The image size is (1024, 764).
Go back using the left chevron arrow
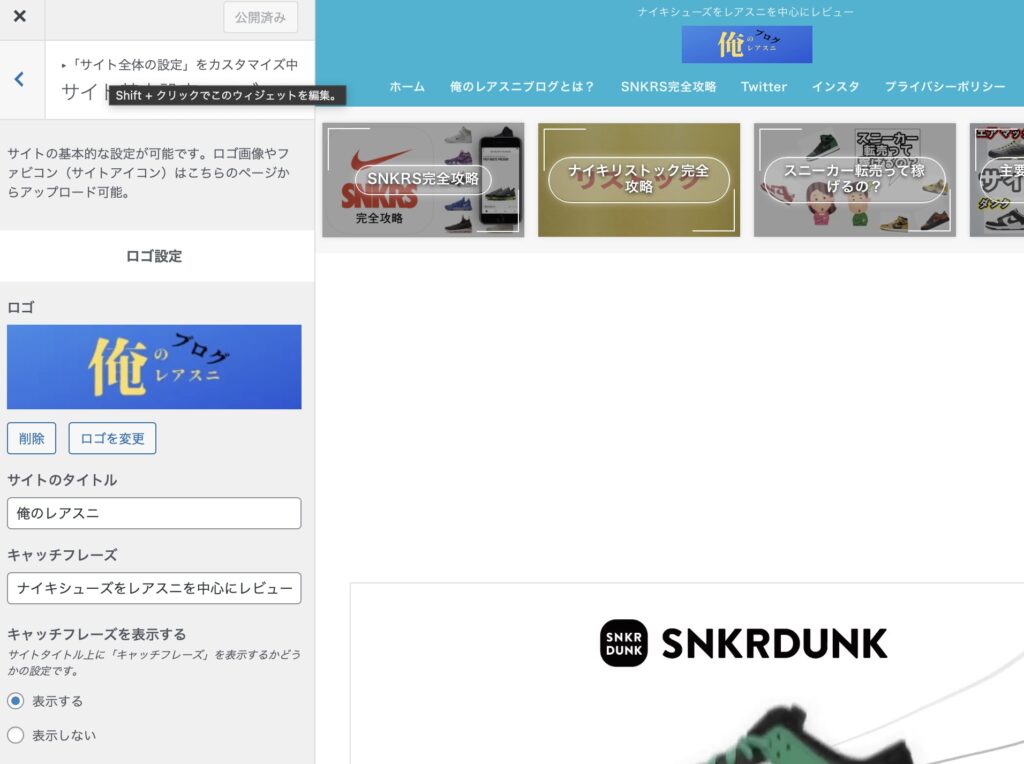[19, 79]
